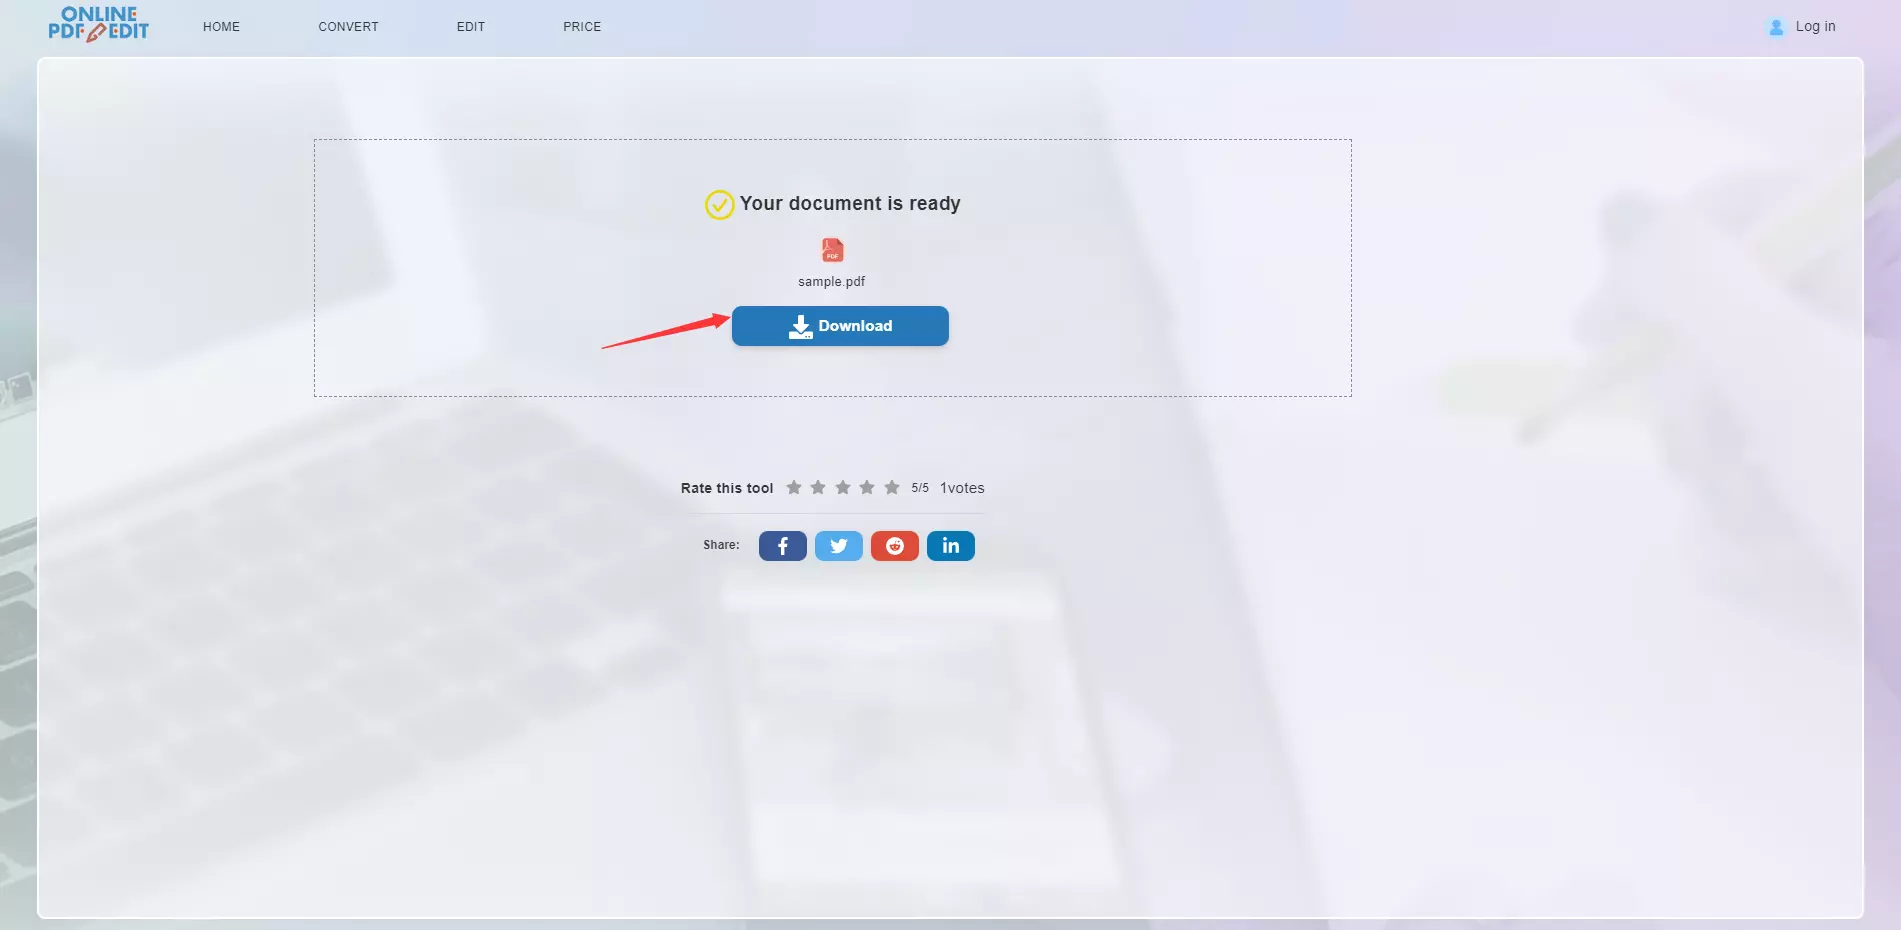Open the HOME menu item
The image size is (1901, 930).
(x=221, y=27)
